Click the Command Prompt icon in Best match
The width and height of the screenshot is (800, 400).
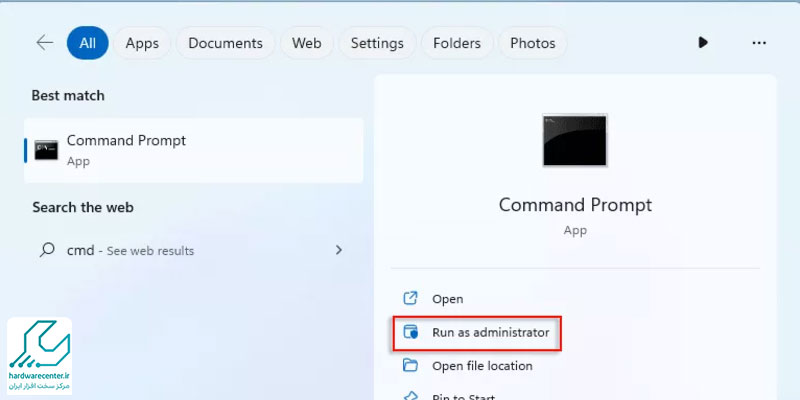click(x=46, y=150)
